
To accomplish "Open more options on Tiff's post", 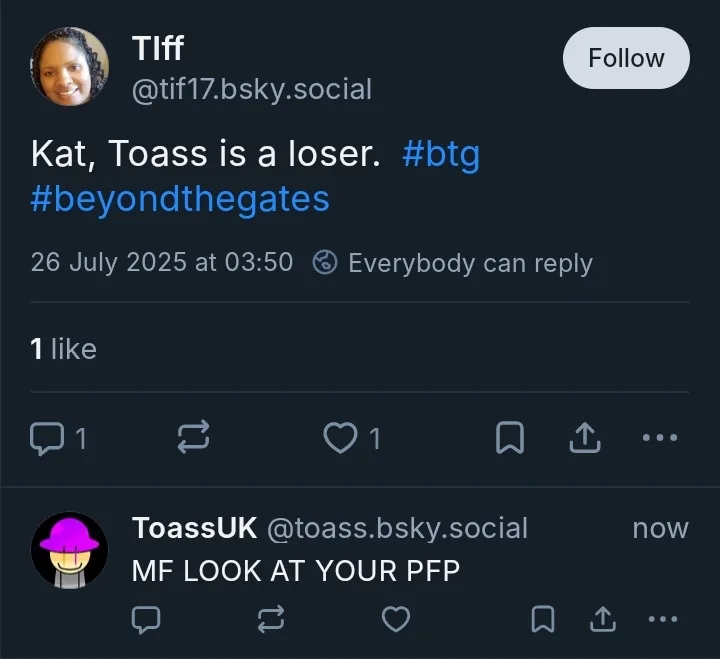I will point(661,438).
